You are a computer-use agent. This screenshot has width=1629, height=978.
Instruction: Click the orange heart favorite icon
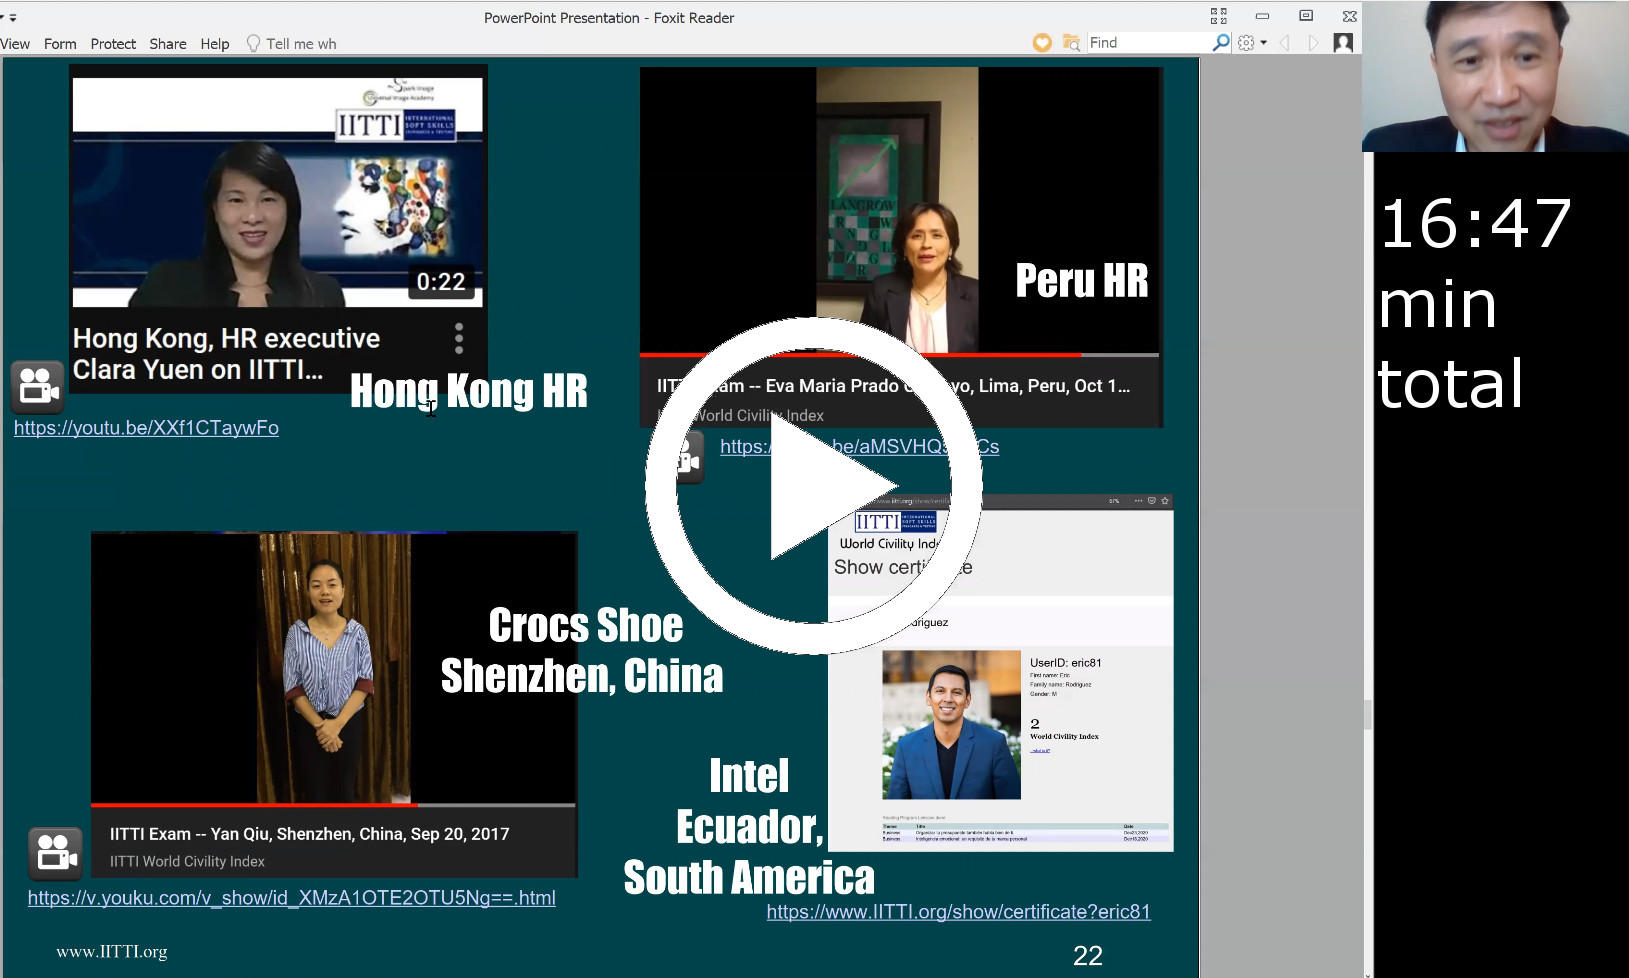(x=1042, y=43)
